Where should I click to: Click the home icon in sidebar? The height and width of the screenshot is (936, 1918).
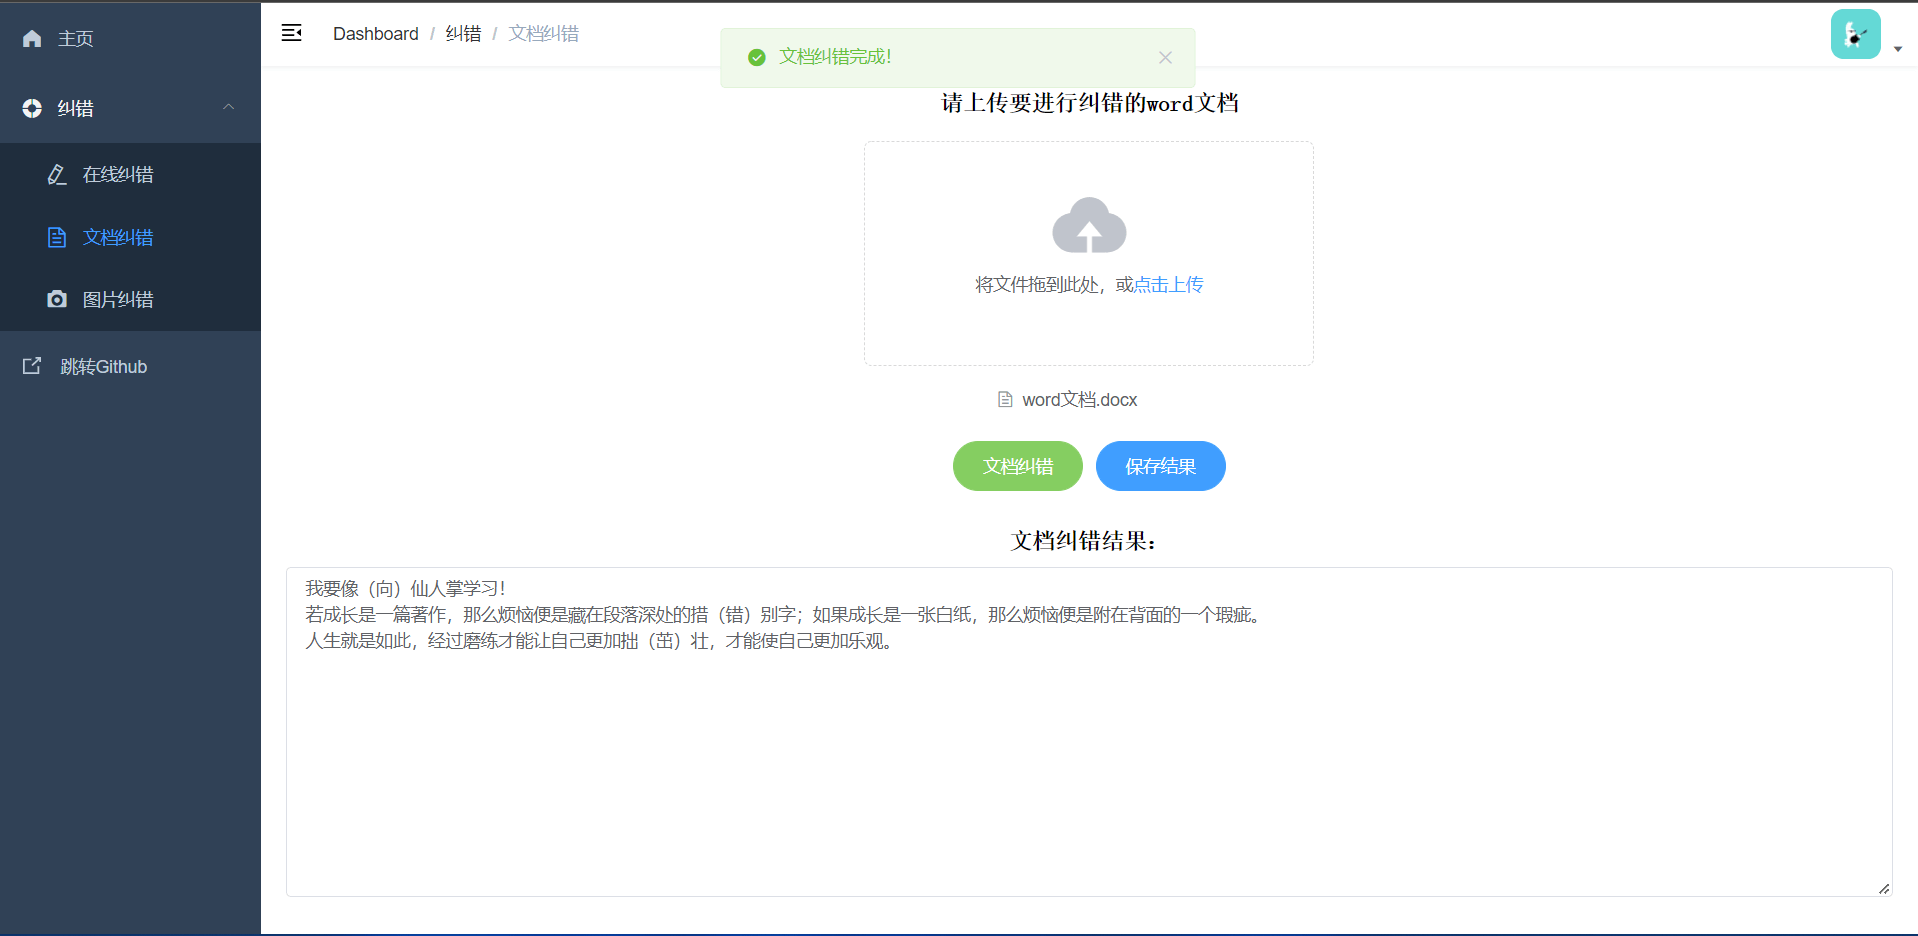[32, 39]
